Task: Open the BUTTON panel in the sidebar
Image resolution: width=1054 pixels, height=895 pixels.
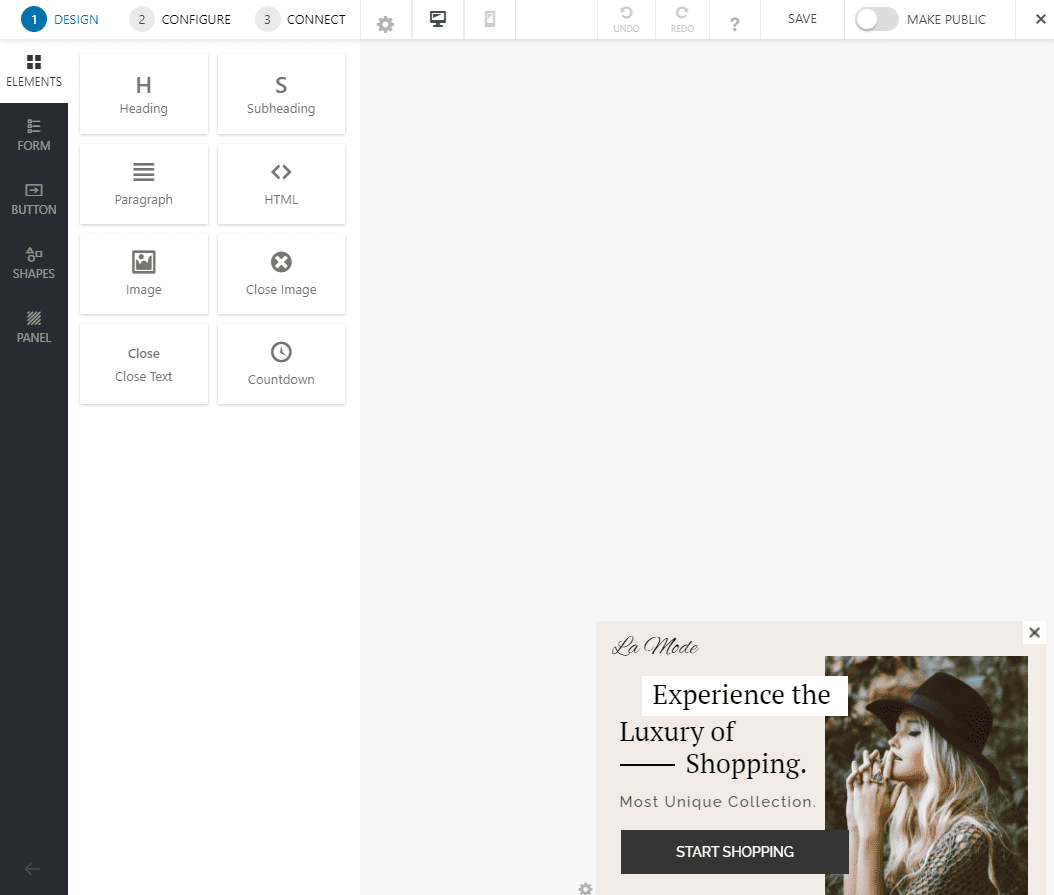Action: [34, 199]
